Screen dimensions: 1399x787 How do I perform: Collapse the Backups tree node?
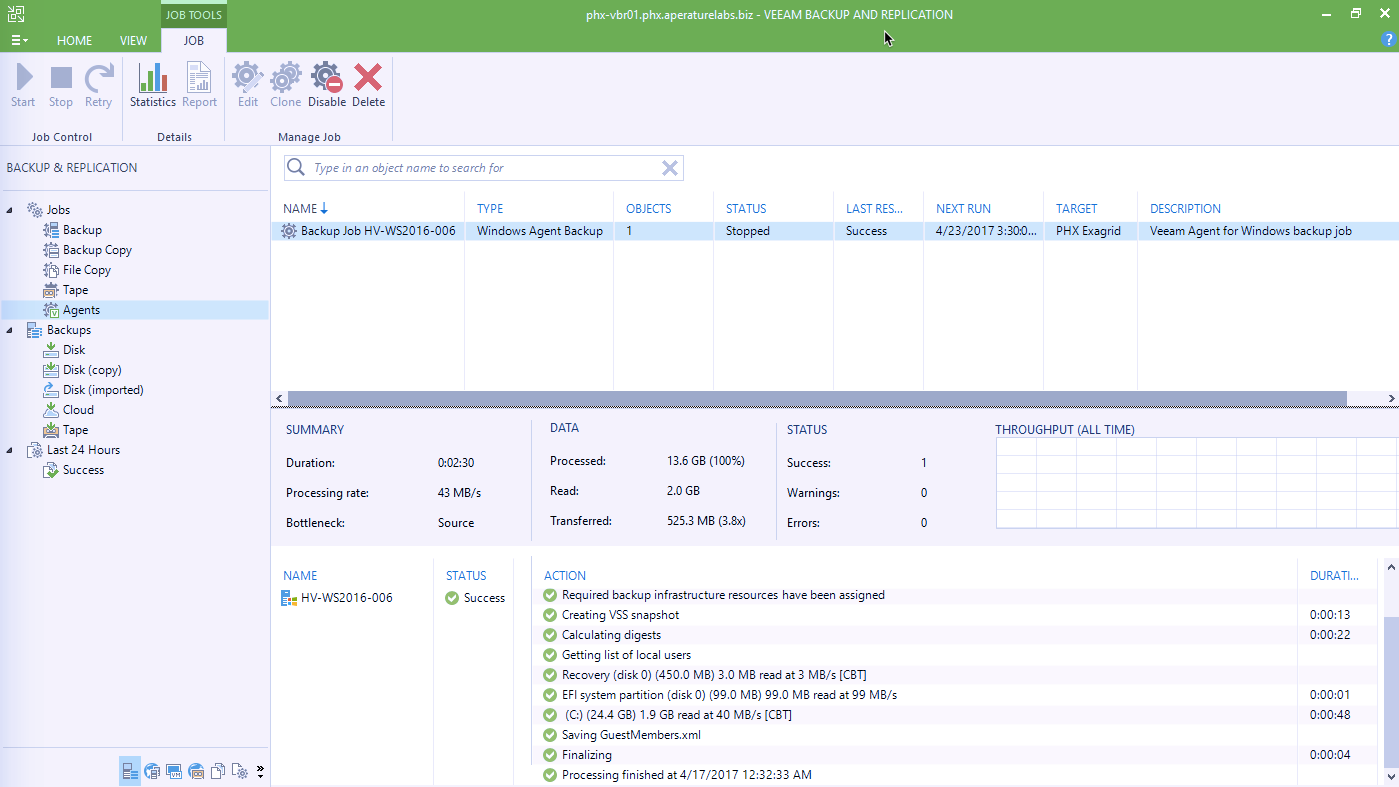11,330
